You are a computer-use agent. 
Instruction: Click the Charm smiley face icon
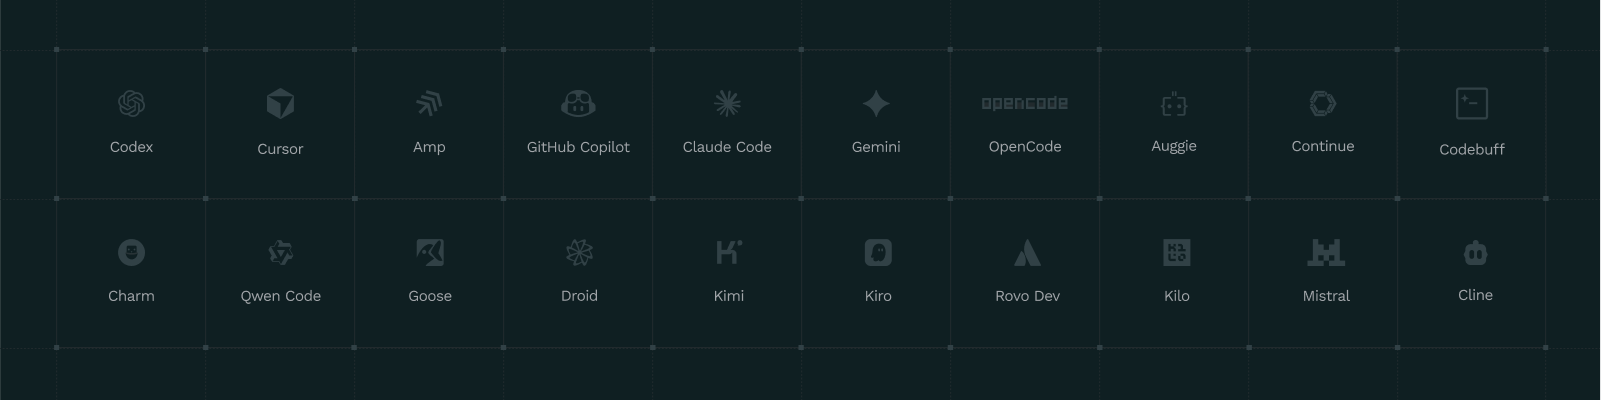point(131,252)
